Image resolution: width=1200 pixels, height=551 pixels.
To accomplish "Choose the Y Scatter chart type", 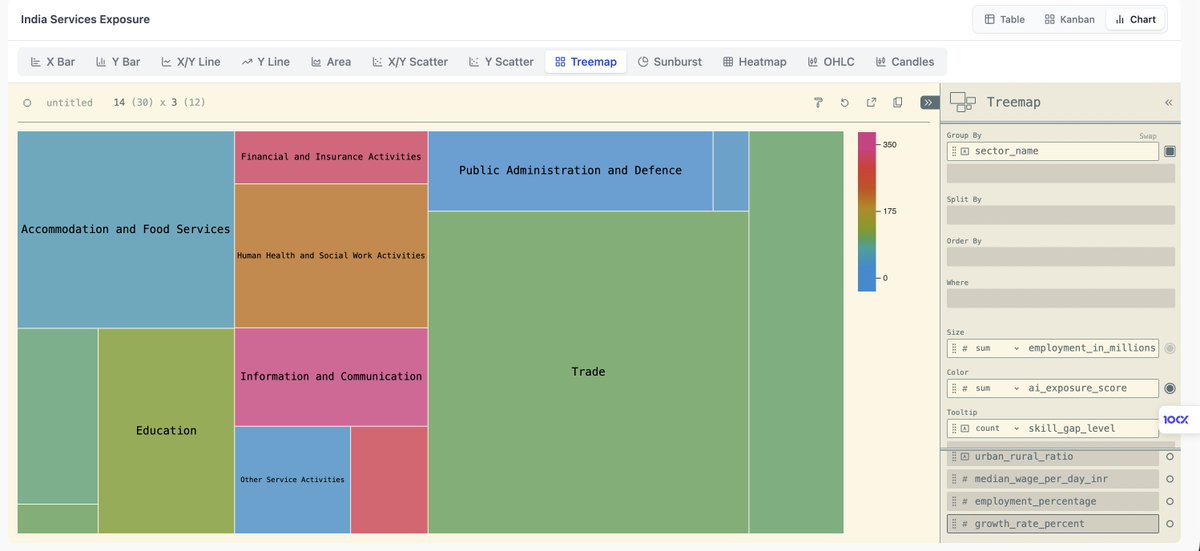I will tap(501, 62).
